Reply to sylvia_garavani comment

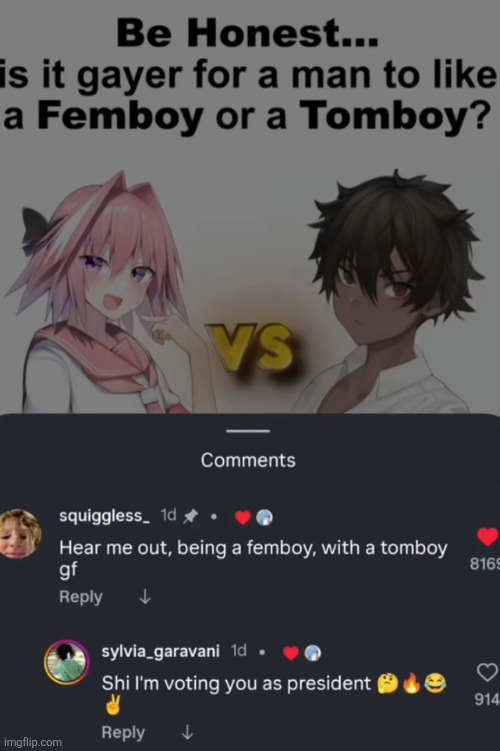tap(123, 732)
